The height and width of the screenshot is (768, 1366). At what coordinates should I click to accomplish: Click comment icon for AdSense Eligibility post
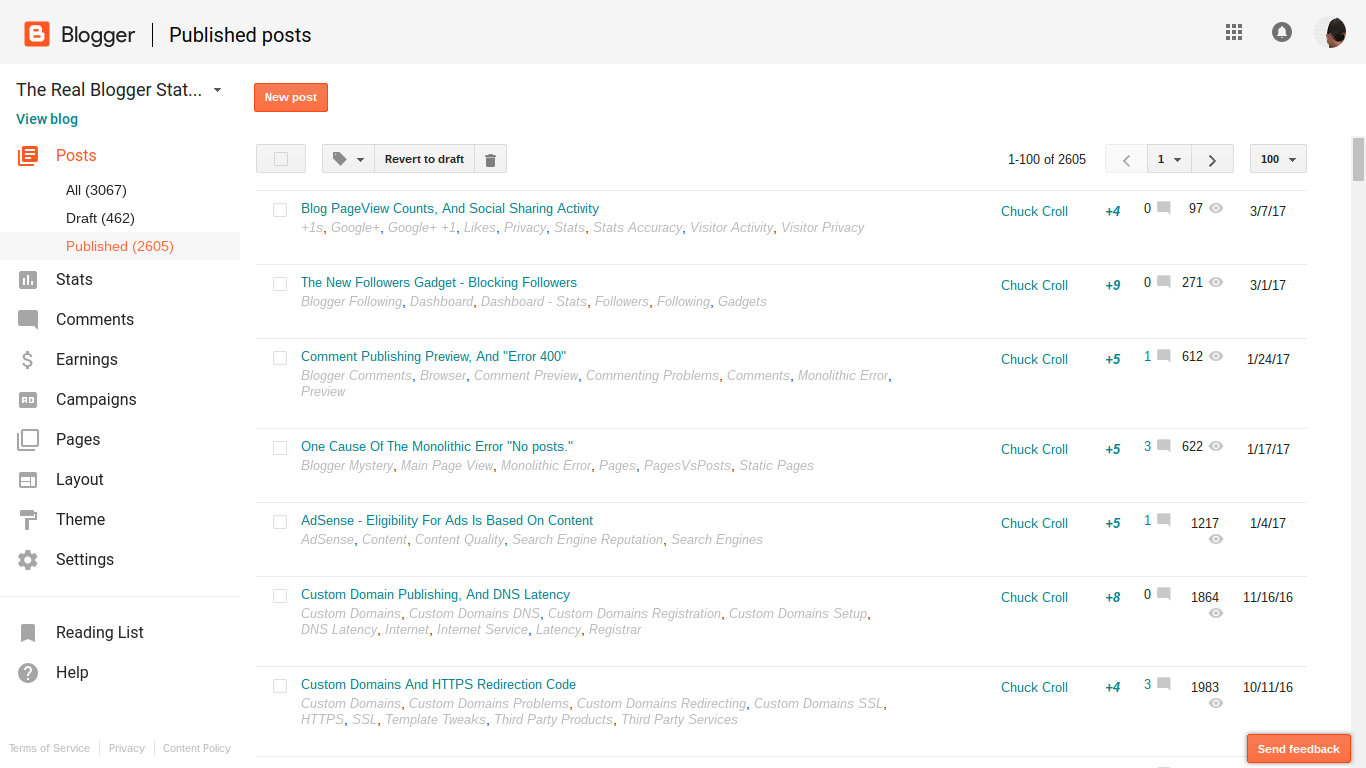click(x=1163, y=520)
